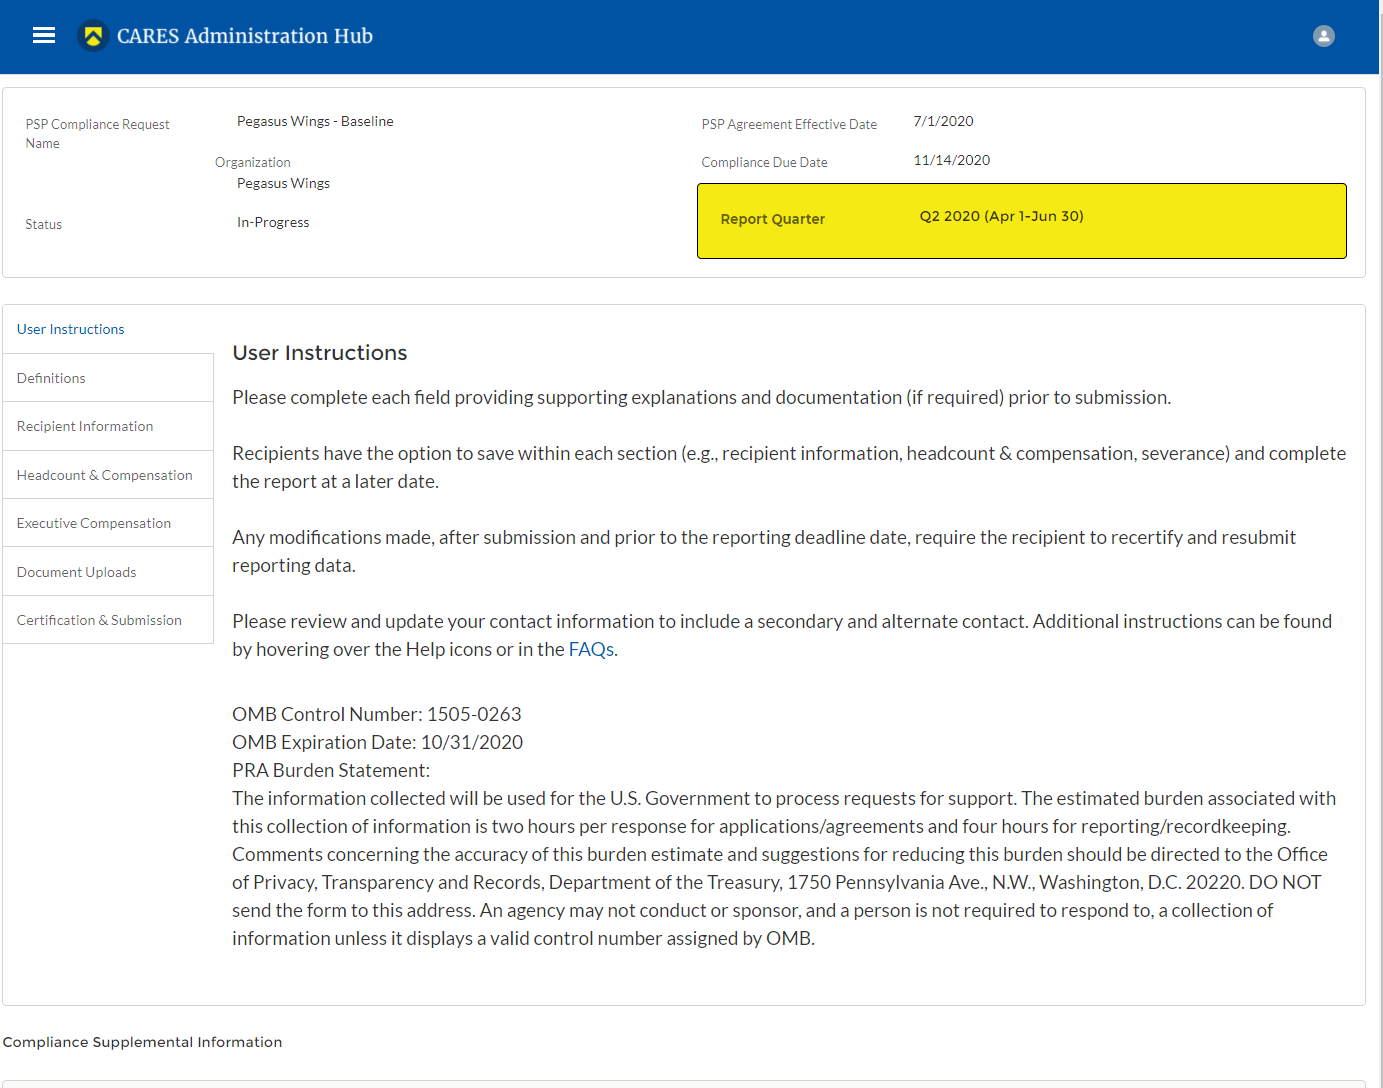
Task: Open the Recipient Information section
Action: click(85, 426)
